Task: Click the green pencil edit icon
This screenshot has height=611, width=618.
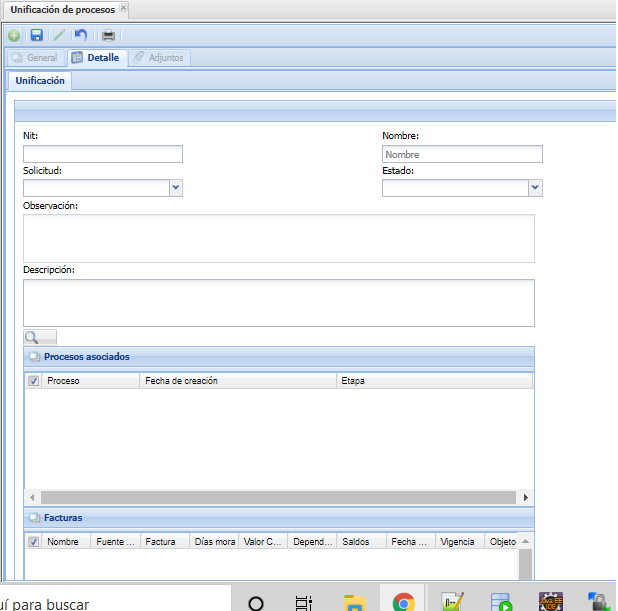Action: coord(59,36)
